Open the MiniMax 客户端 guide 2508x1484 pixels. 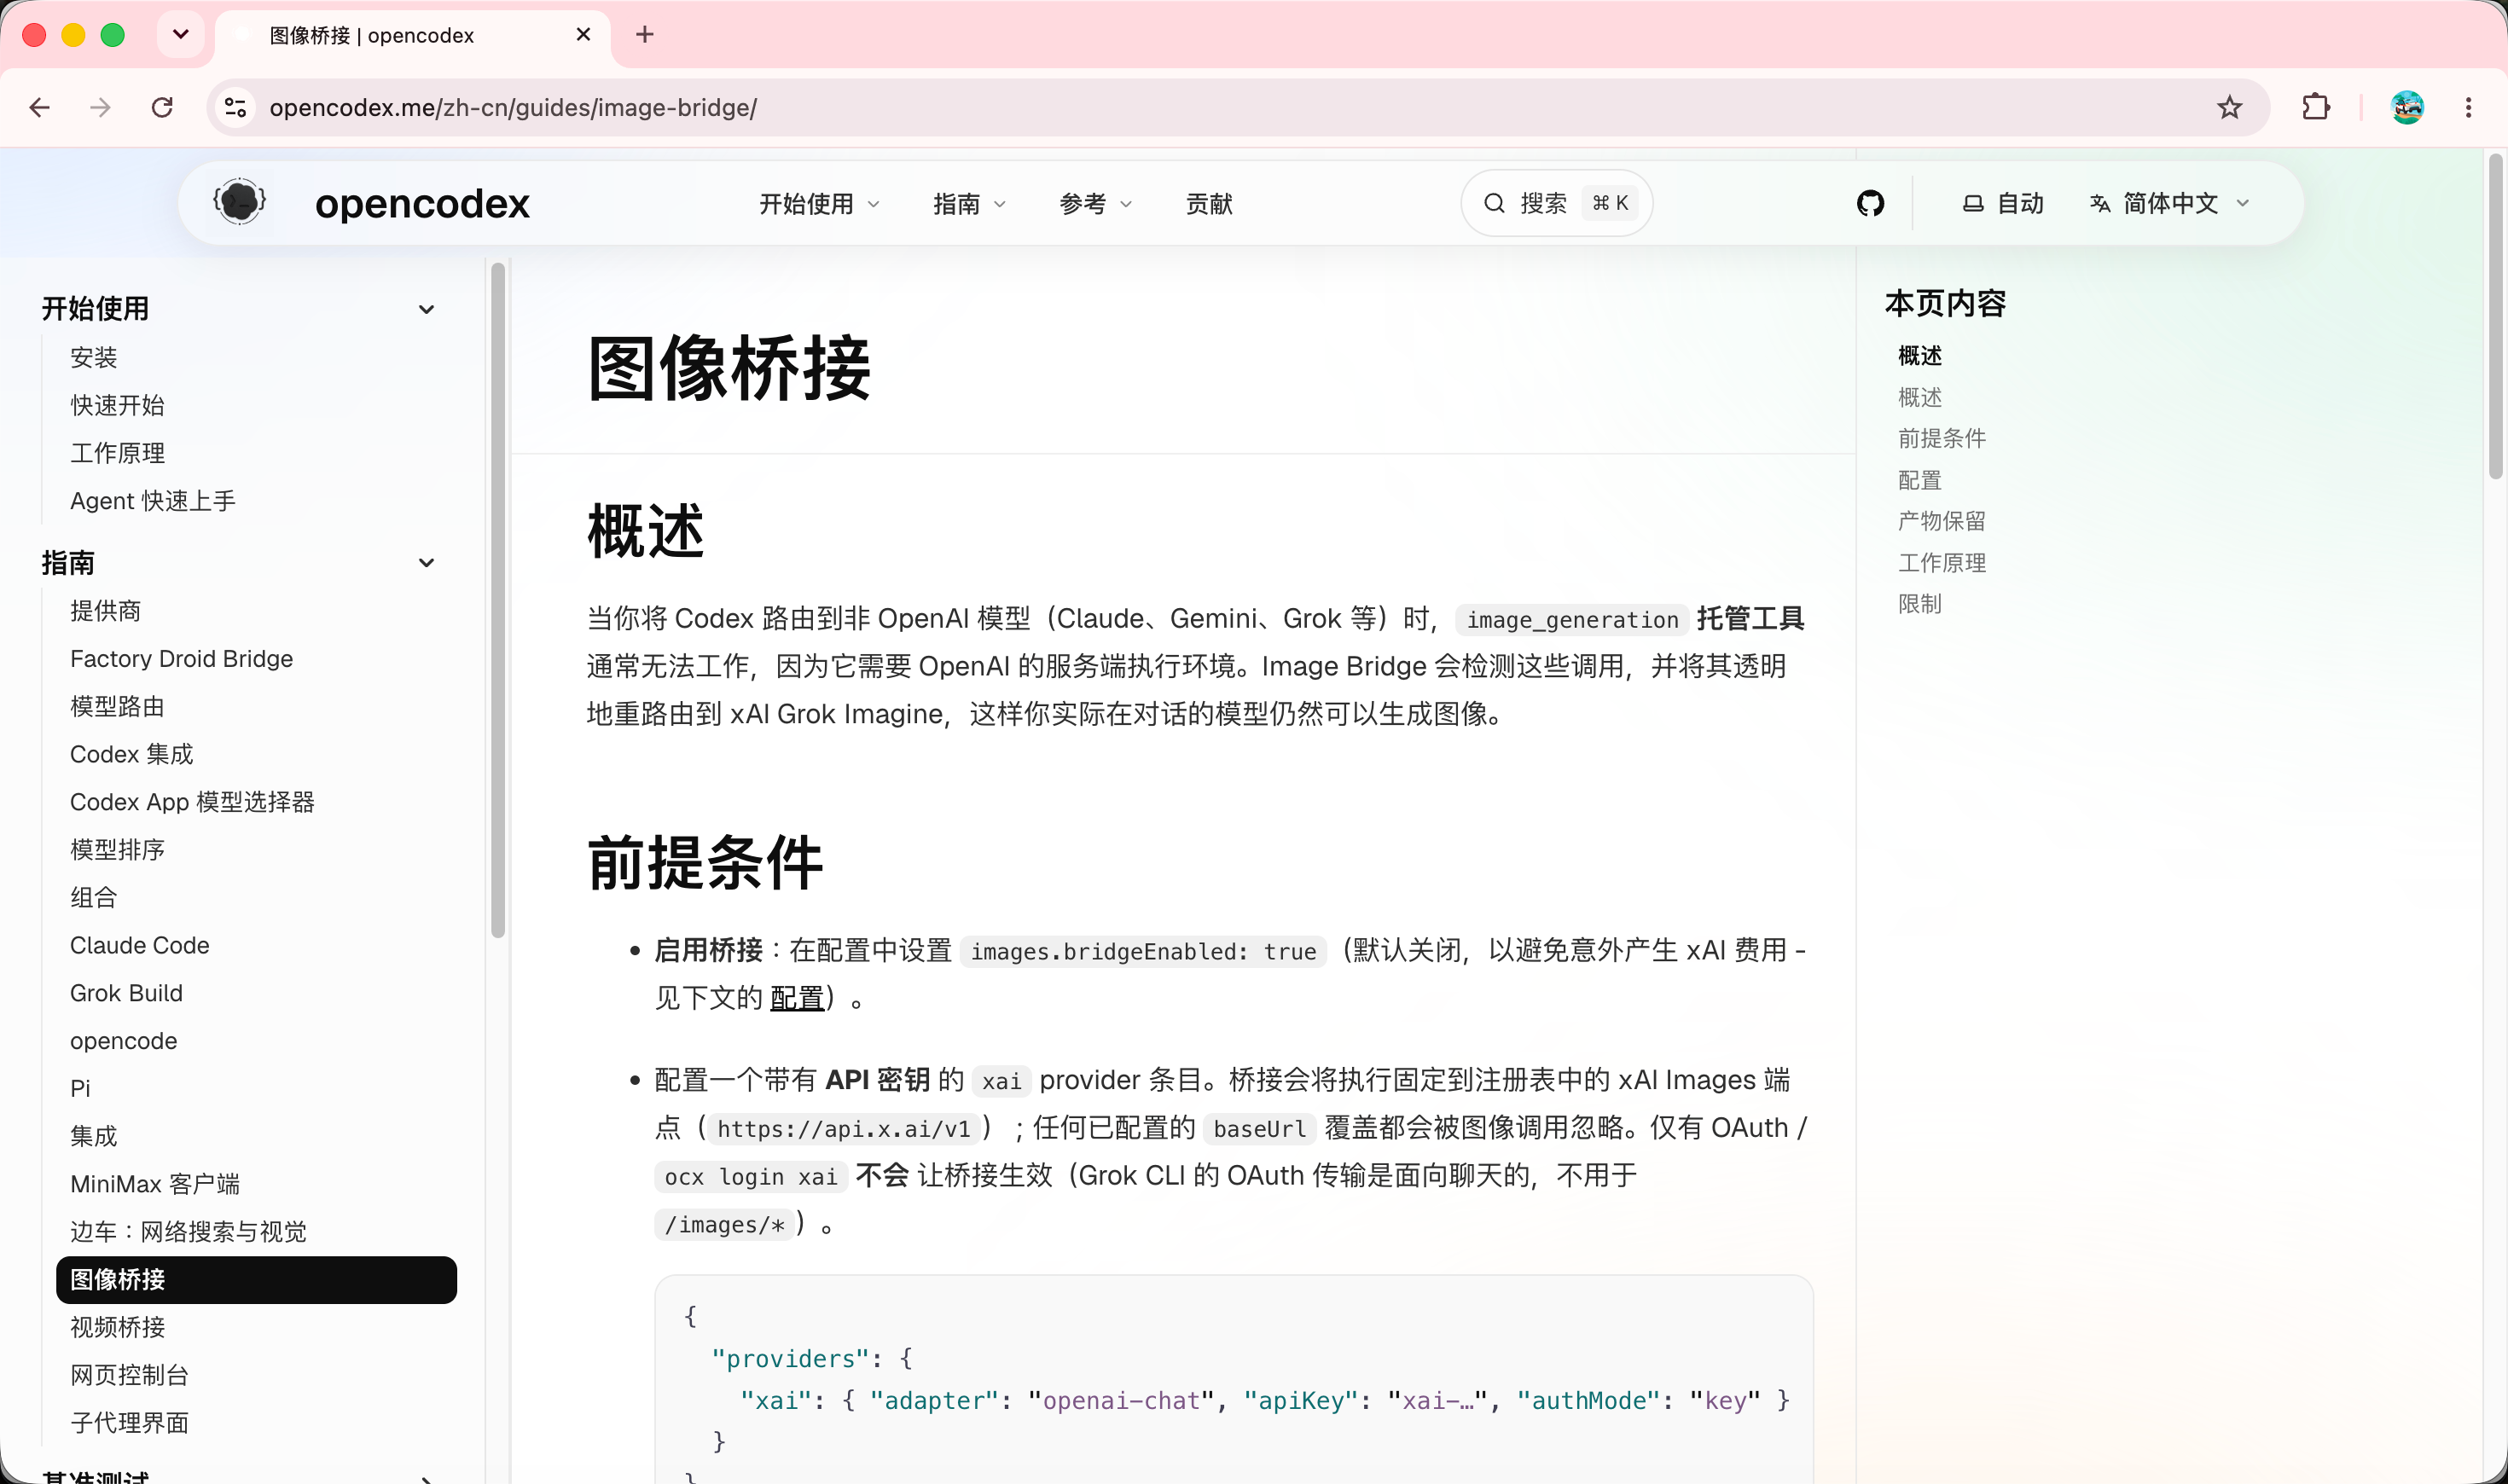[155, 1184]
